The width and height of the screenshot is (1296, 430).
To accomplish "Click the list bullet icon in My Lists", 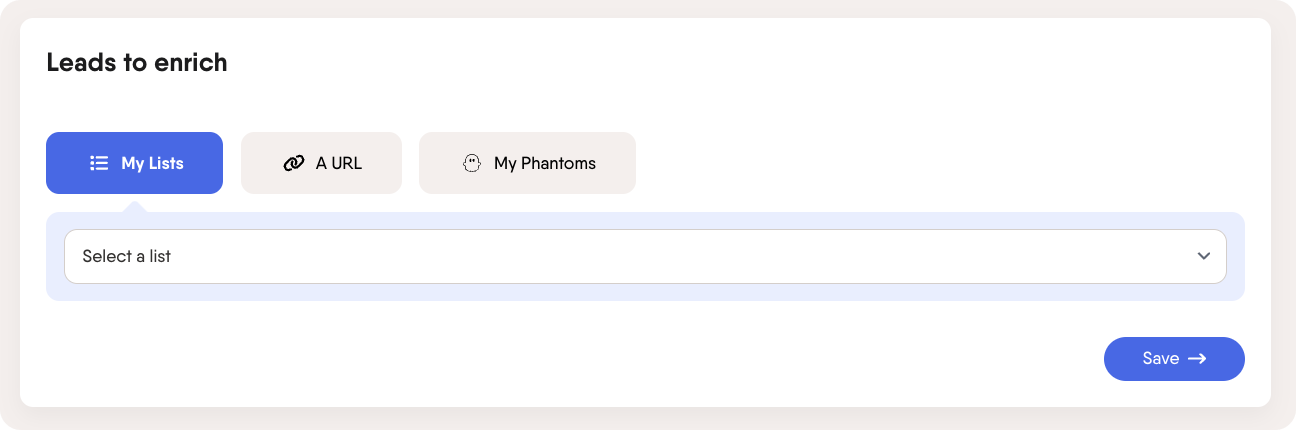I will point(98,163).
